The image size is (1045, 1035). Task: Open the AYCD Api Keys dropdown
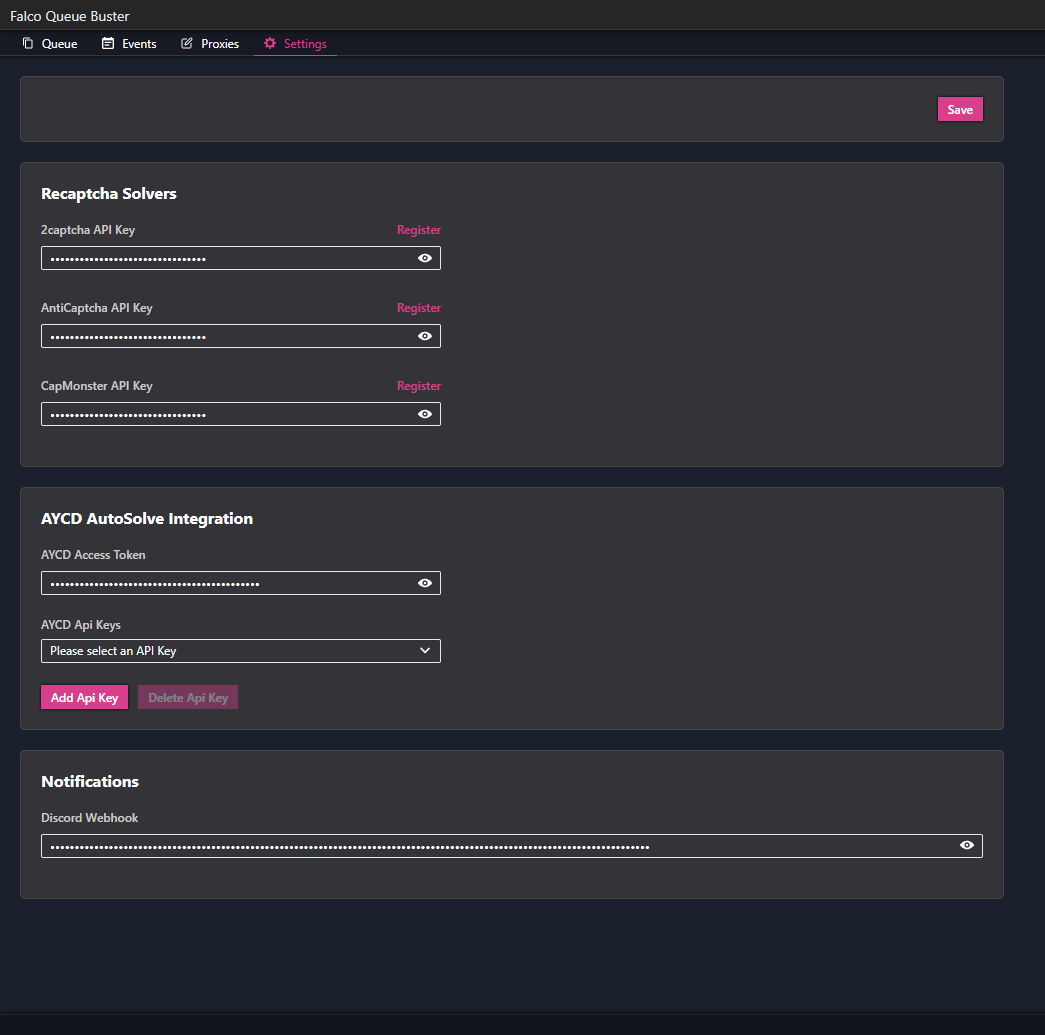pos(241,651)
